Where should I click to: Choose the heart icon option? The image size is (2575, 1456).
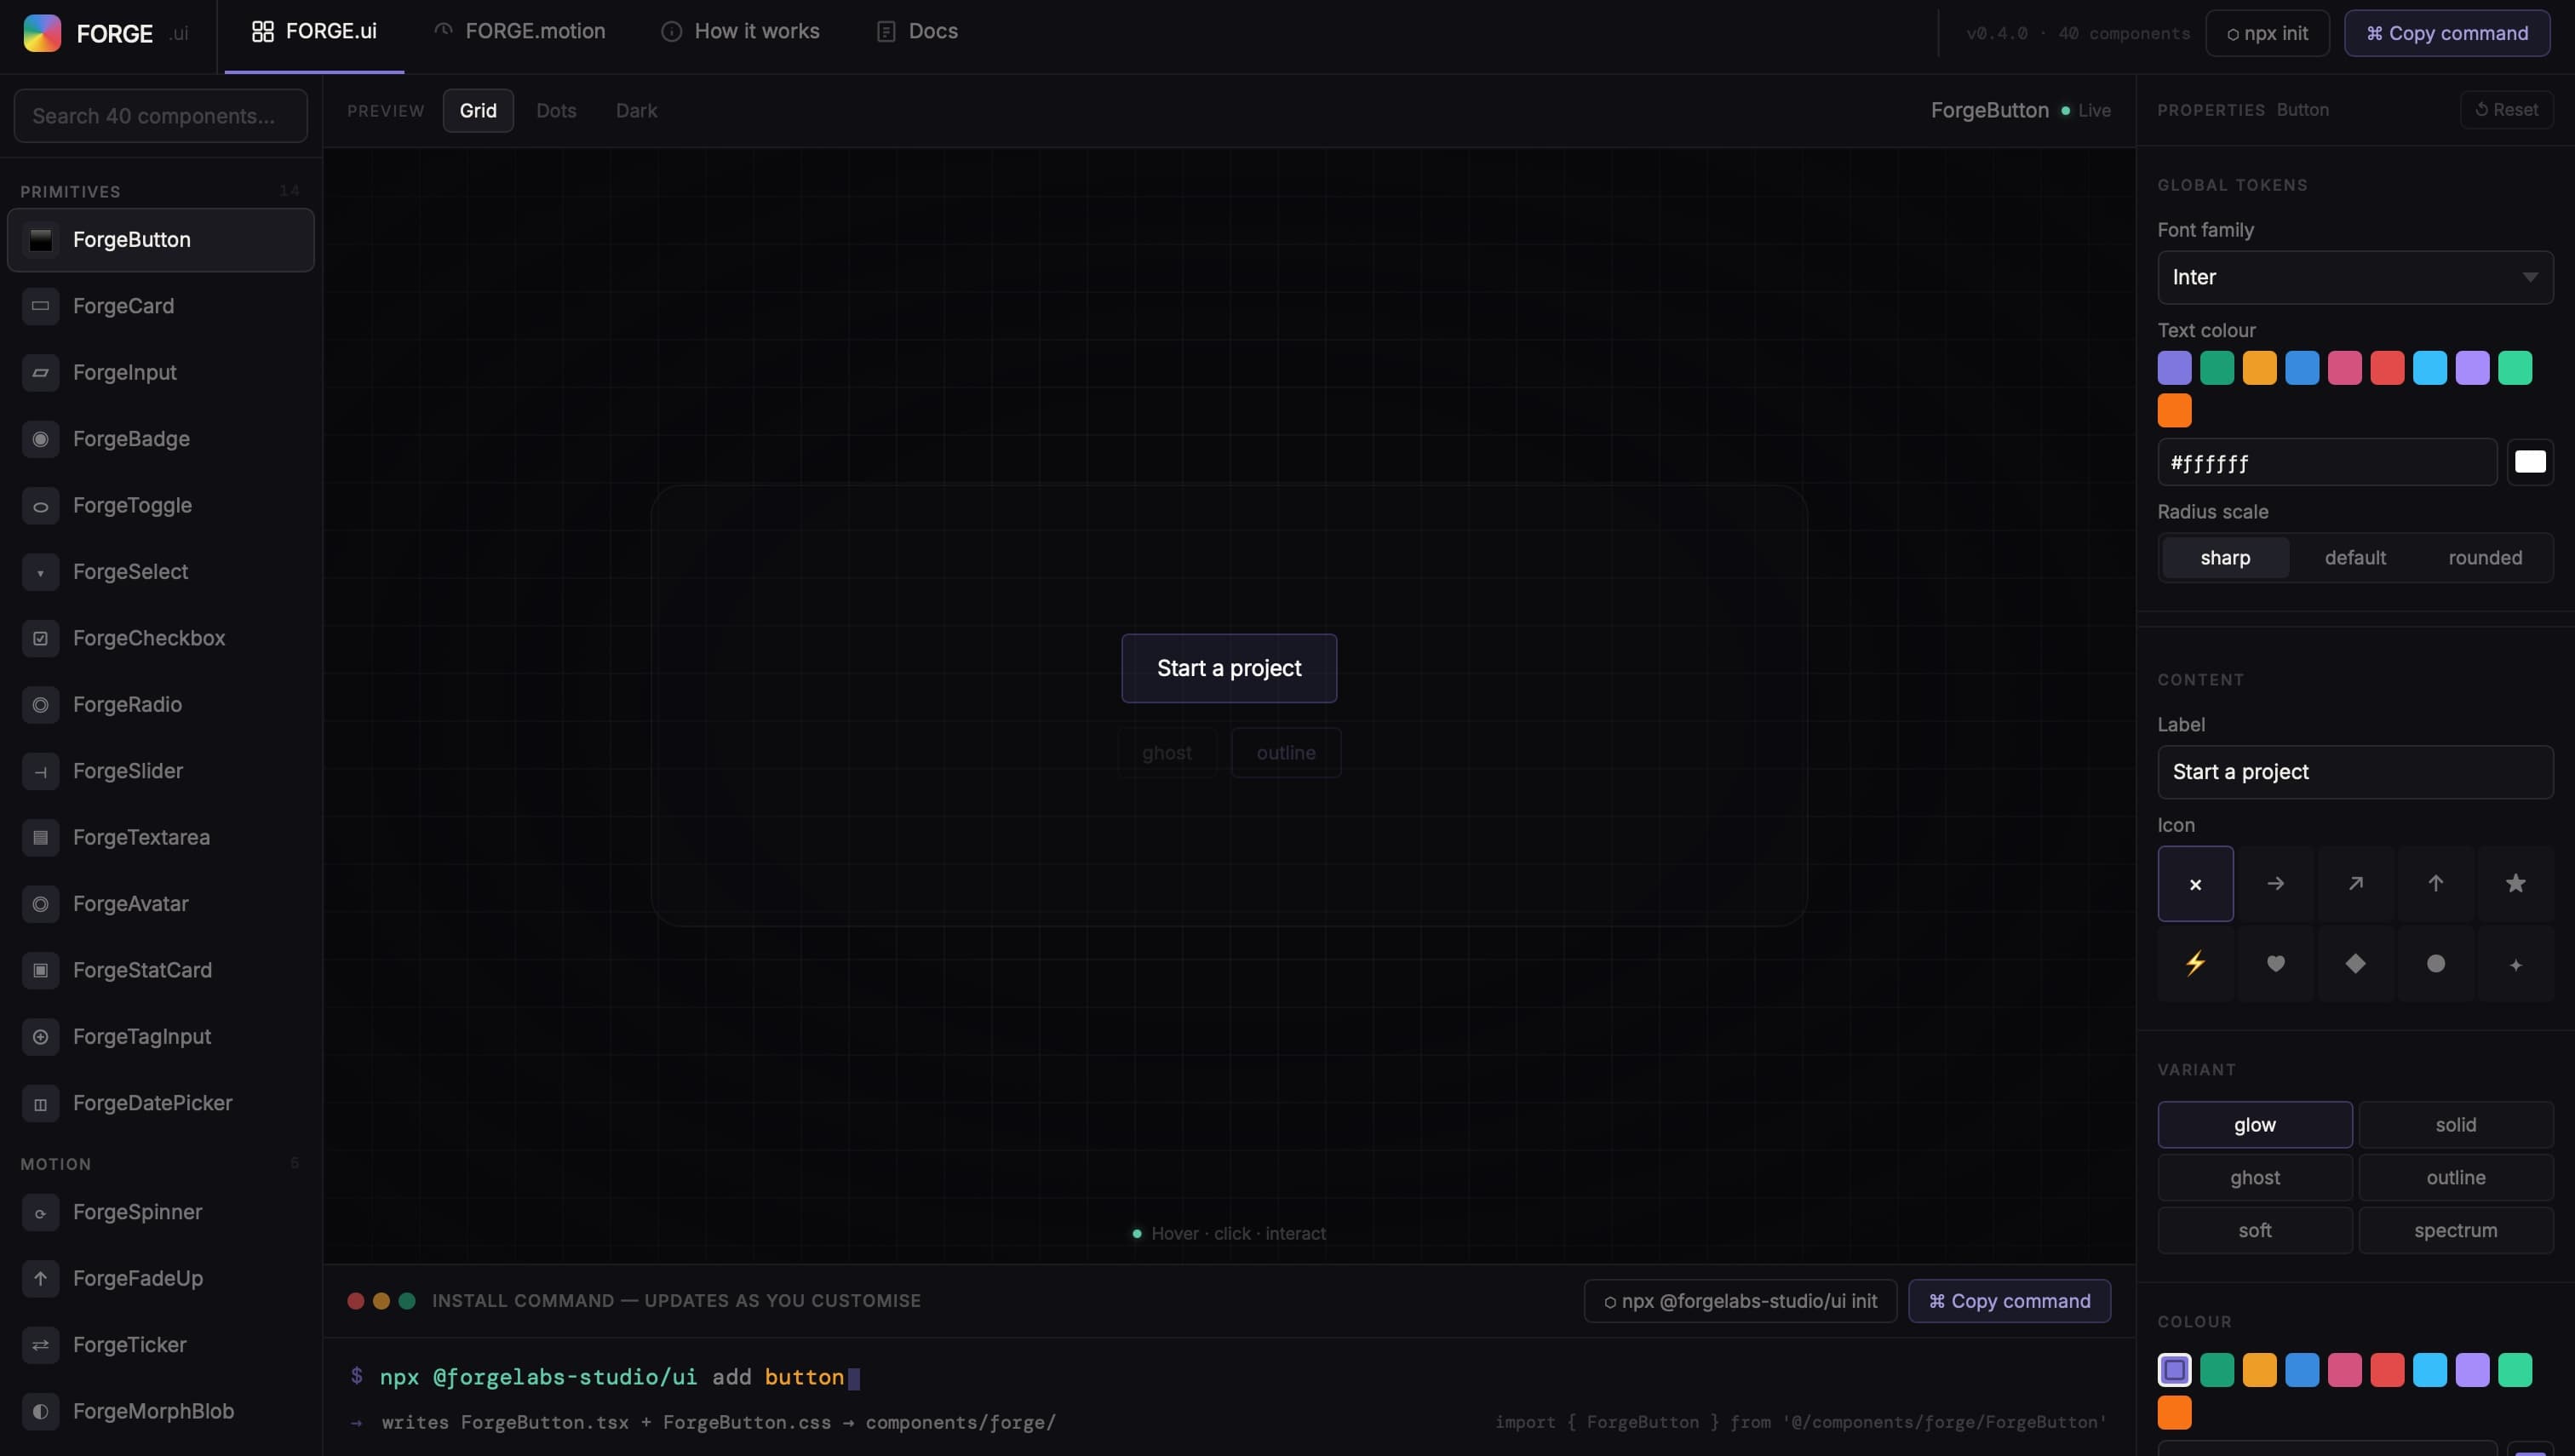tap(2275, 963)
